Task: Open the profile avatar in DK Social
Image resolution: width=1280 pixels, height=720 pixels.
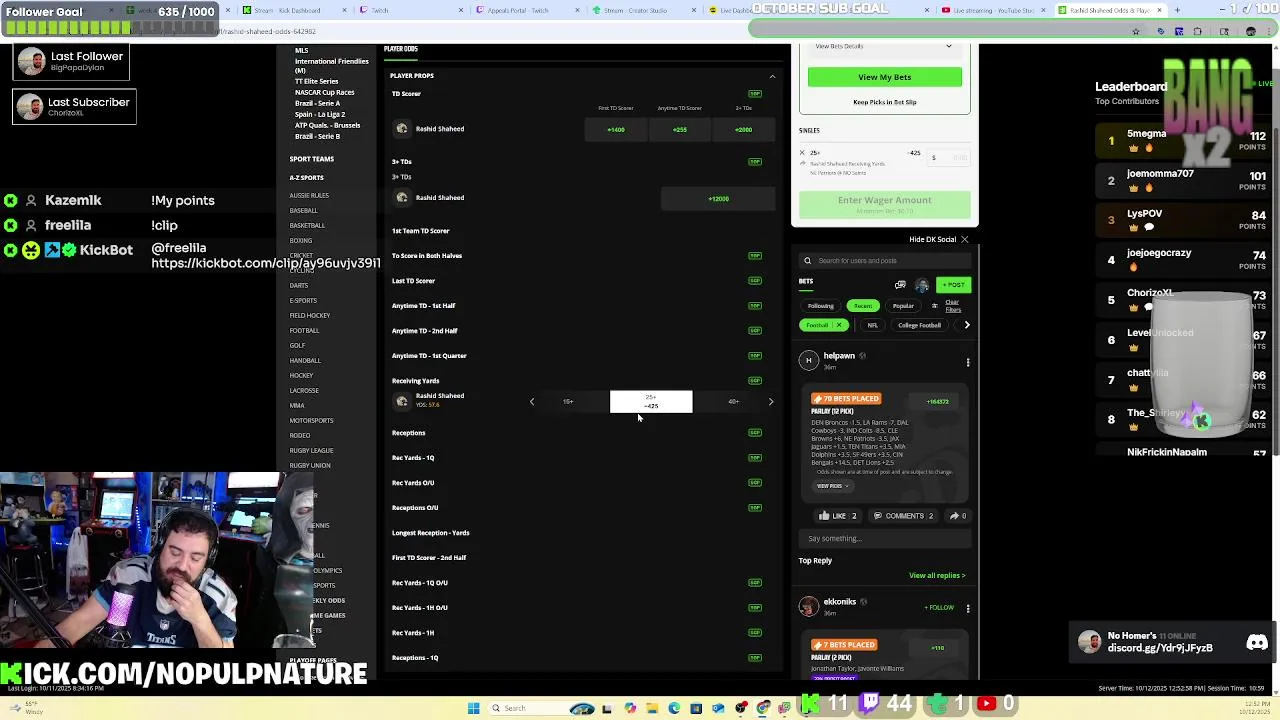Action: click(x=922, y=285)
